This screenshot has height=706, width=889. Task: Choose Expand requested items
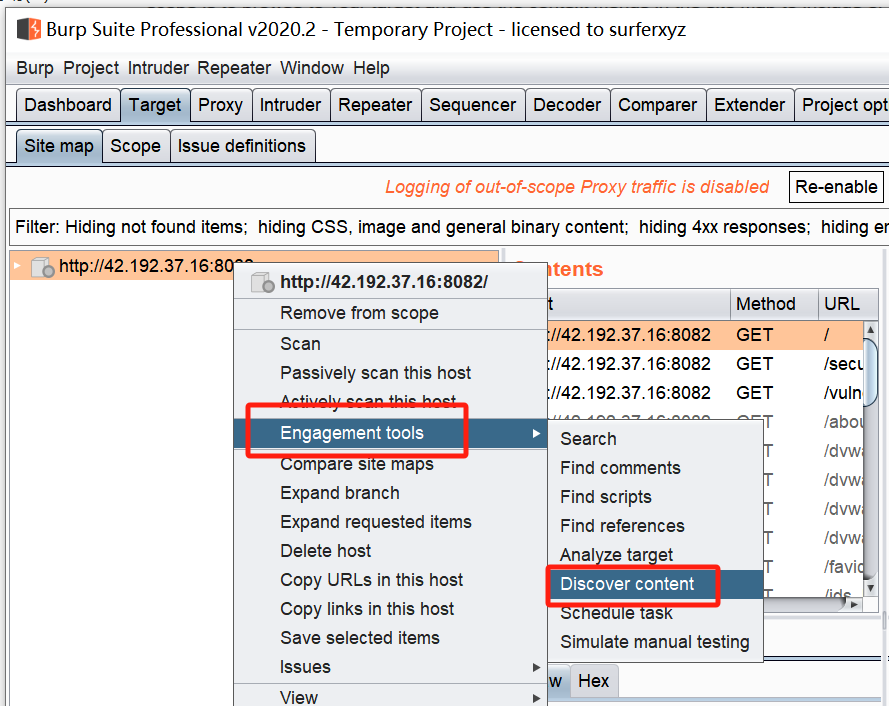click(390, 522)
